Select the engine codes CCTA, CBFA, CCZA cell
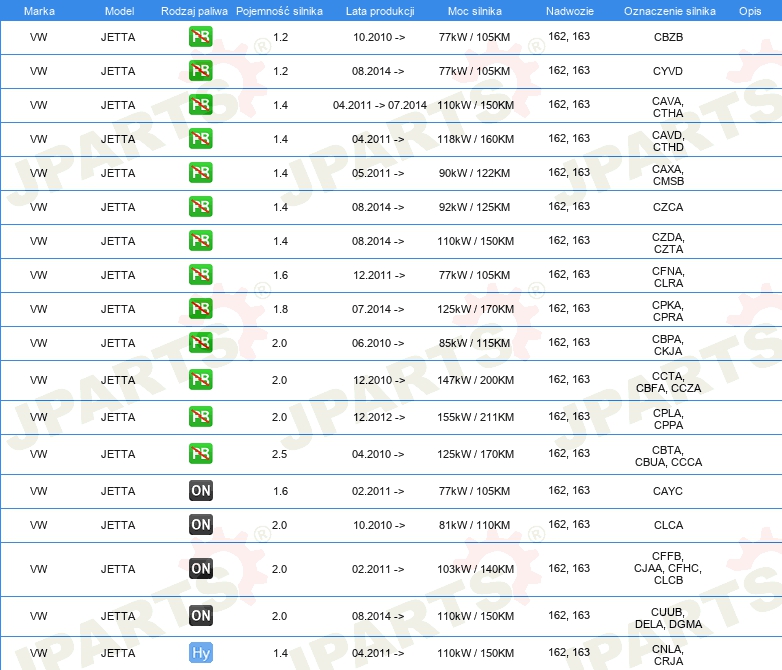This screenshot has width=782, height=670. coord(668,382)
